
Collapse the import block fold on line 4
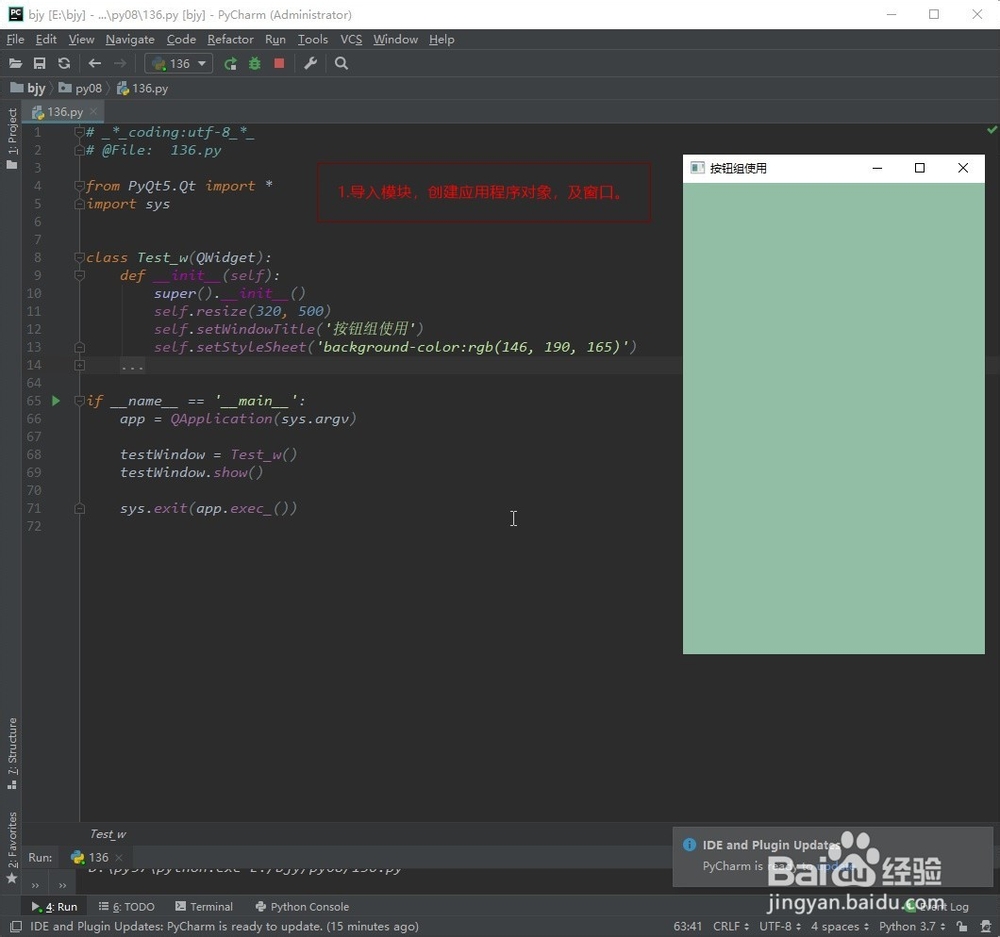tap(79, 186)
